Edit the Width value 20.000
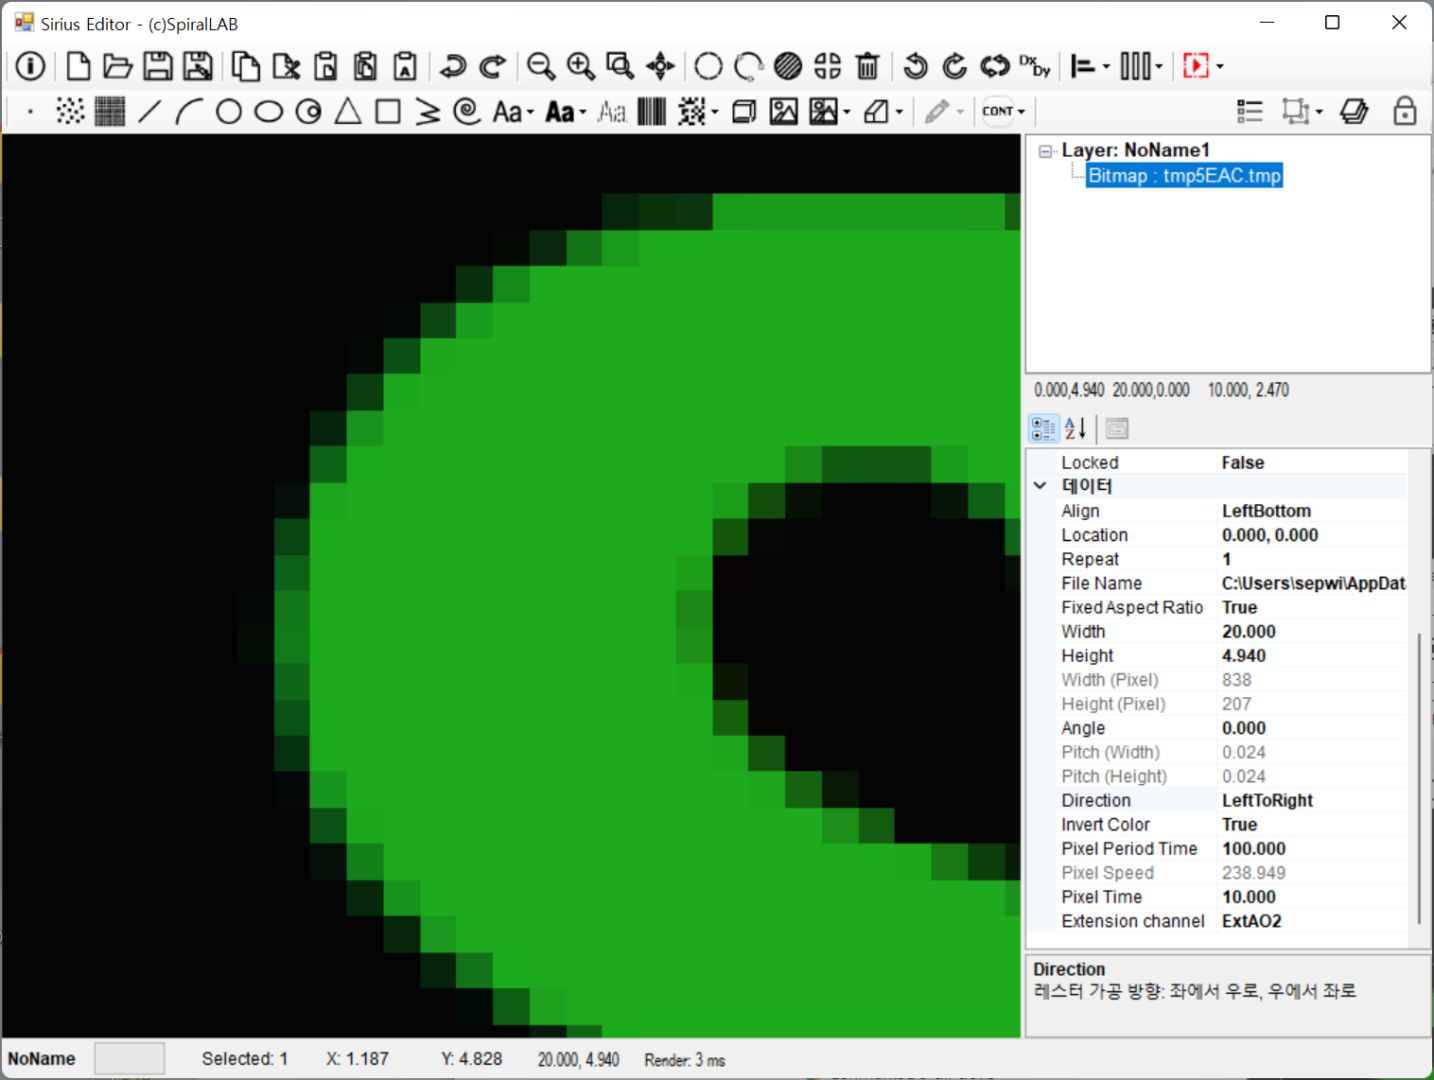Viewport: 1434px width, 1080px height. pyautogui.click(x=1312, y=632)
